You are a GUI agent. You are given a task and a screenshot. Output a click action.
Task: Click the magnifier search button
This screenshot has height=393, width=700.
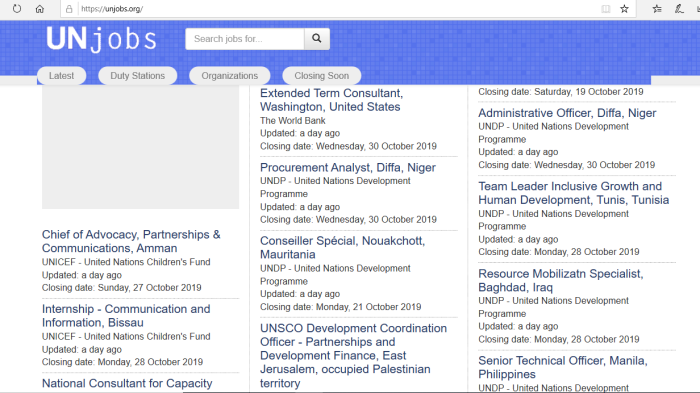click(x=317, y=39)
